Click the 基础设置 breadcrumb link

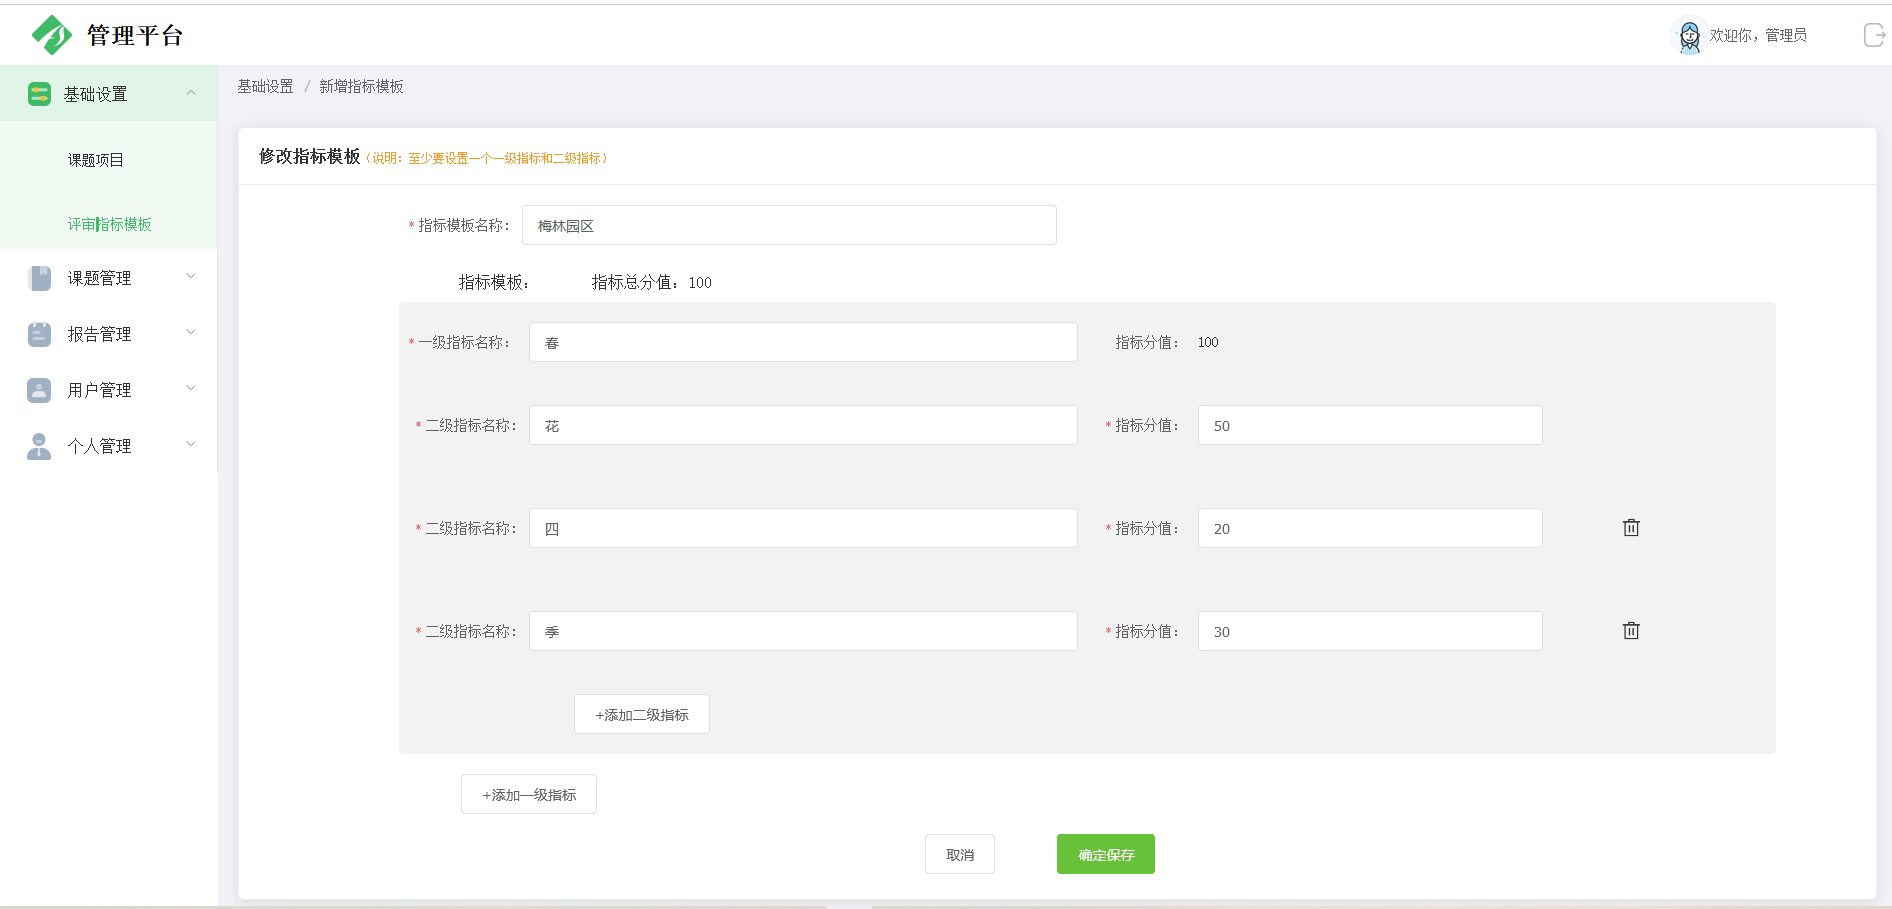pos(265,87)
